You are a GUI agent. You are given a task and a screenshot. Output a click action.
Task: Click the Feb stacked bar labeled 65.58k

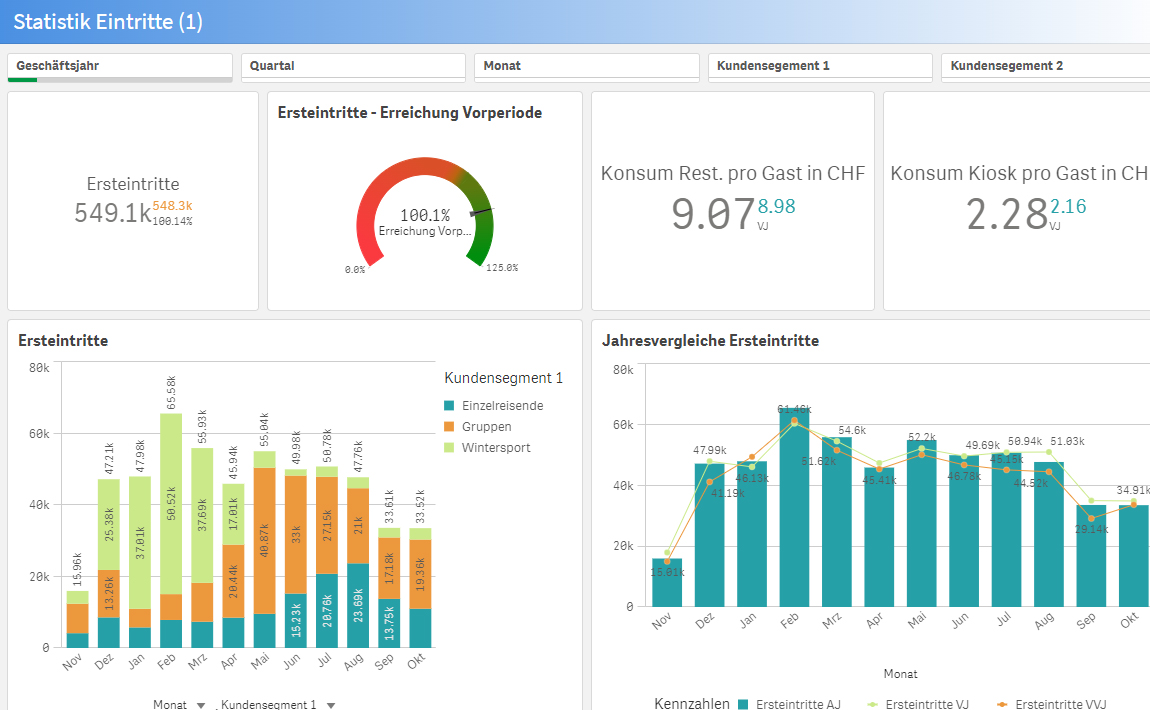pyautogui.click(x=171, y=530)
